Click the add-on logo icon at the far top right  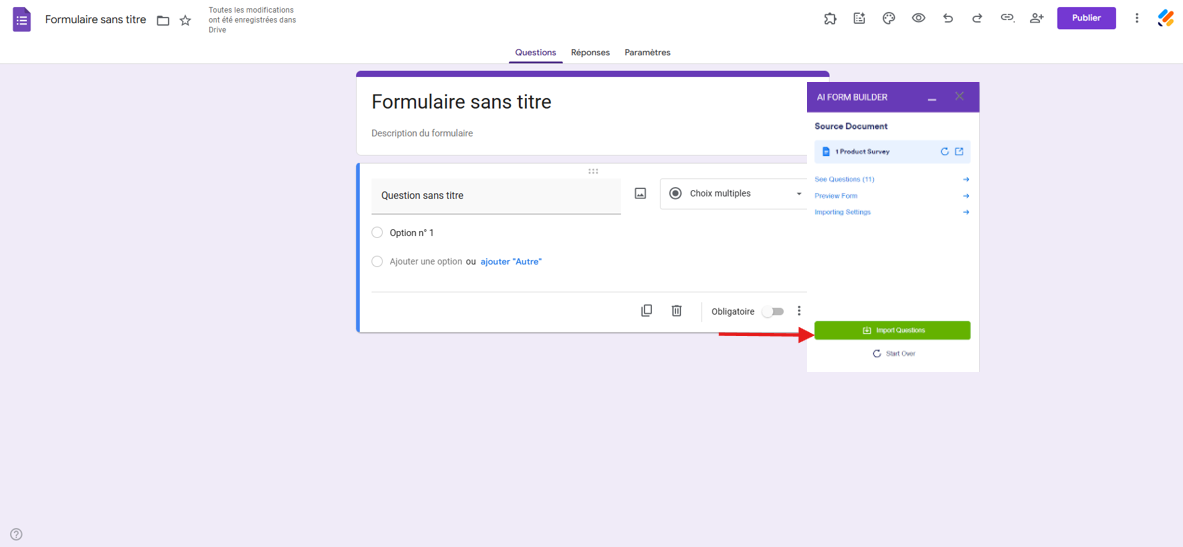[1166, 18]
